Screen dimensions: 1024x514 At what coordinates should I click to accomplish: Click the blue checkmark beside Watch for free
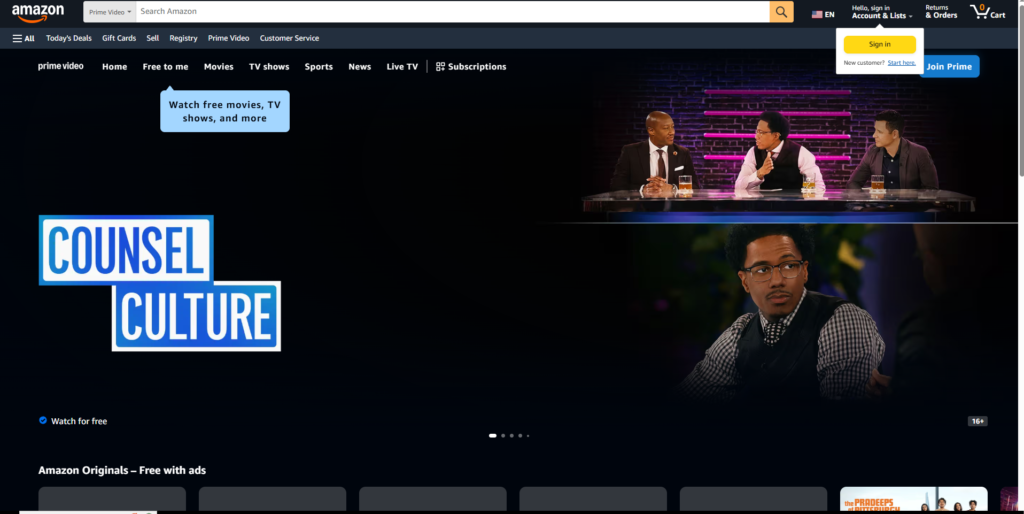(x=43, y=421)
